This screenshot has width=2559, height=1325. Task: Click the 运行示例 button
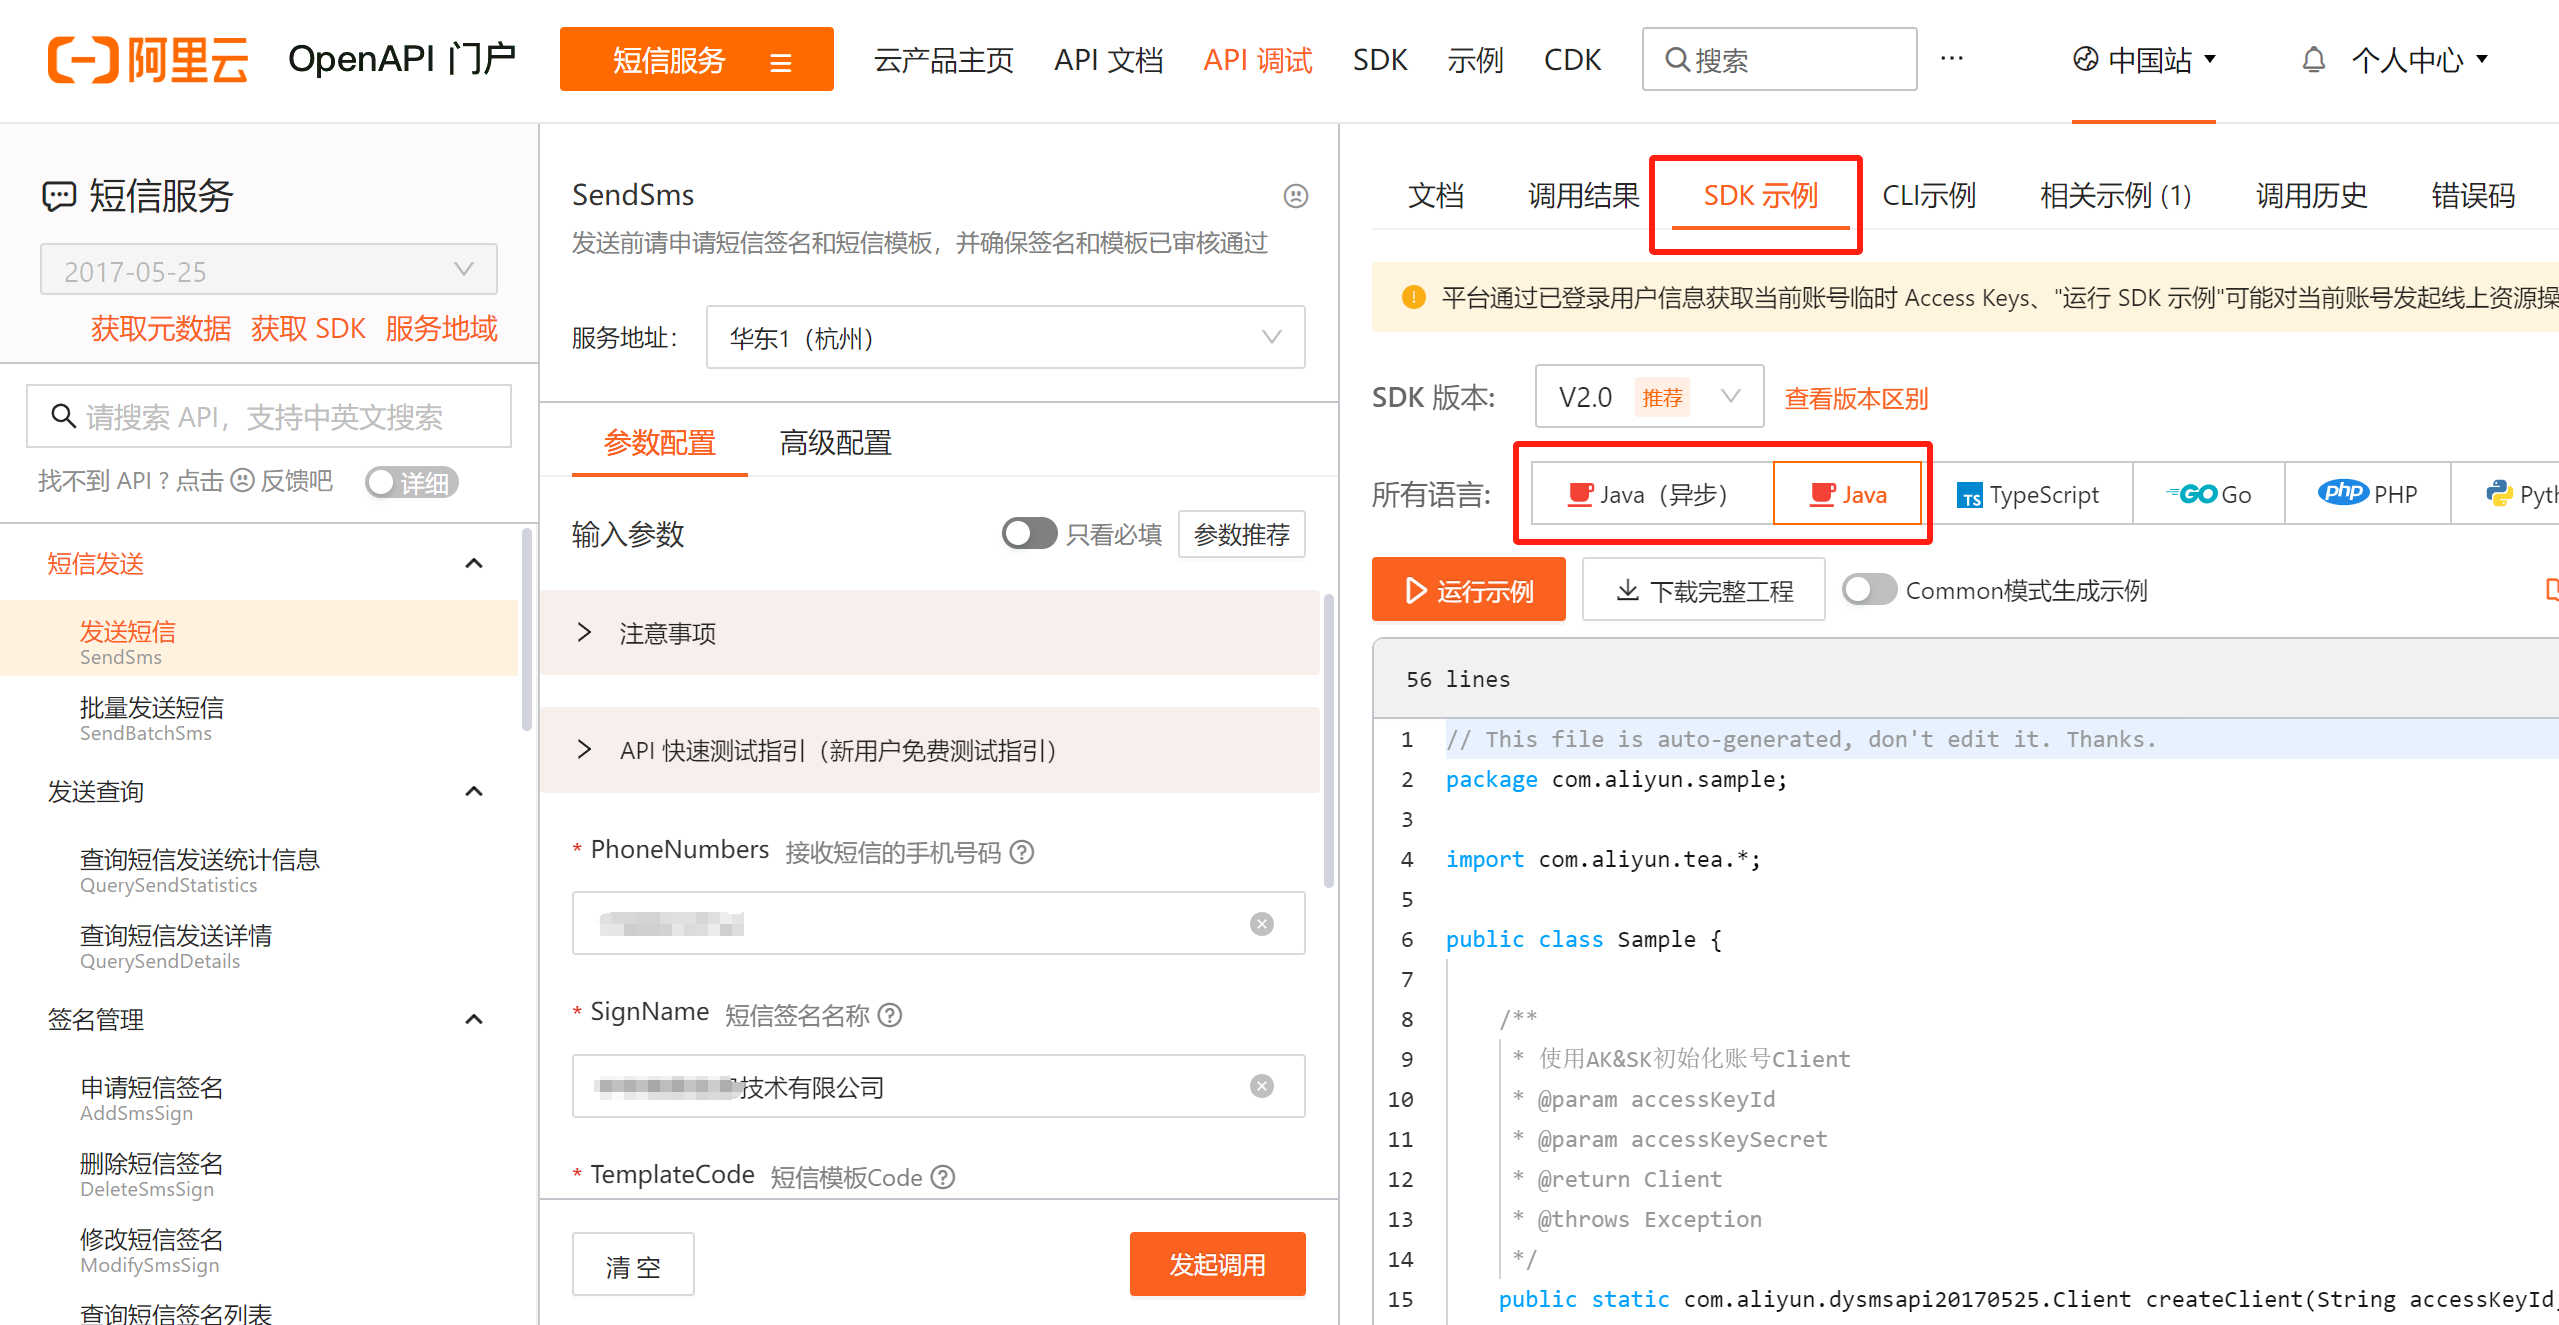coord(1468,590)
